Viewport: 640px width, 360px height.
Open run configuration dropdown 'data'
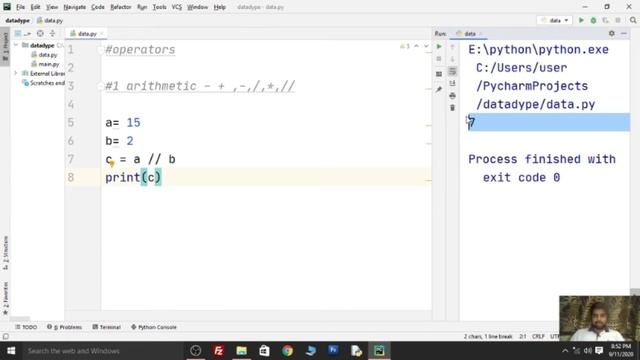pyautogui.click(x=554, y=20)
